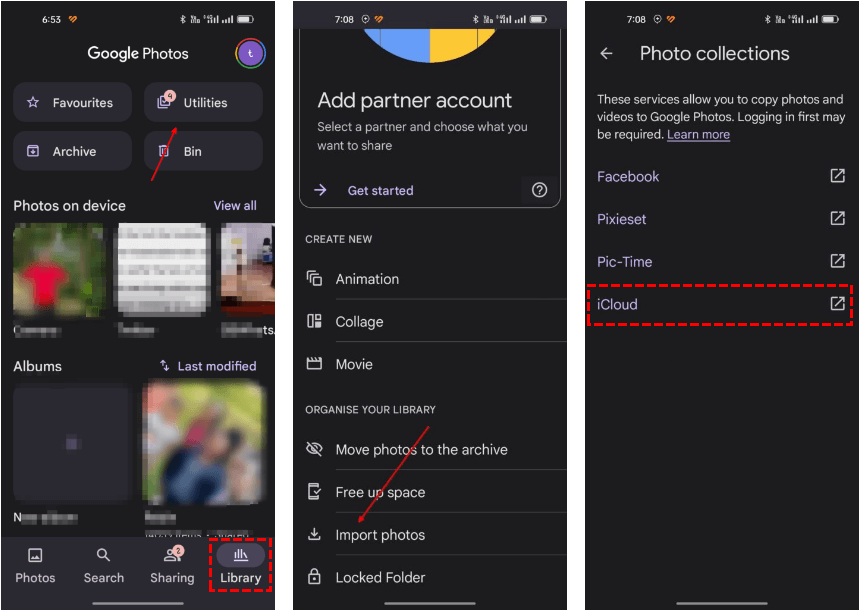
Task: Open the Favourites button
Action: (72, 103)
